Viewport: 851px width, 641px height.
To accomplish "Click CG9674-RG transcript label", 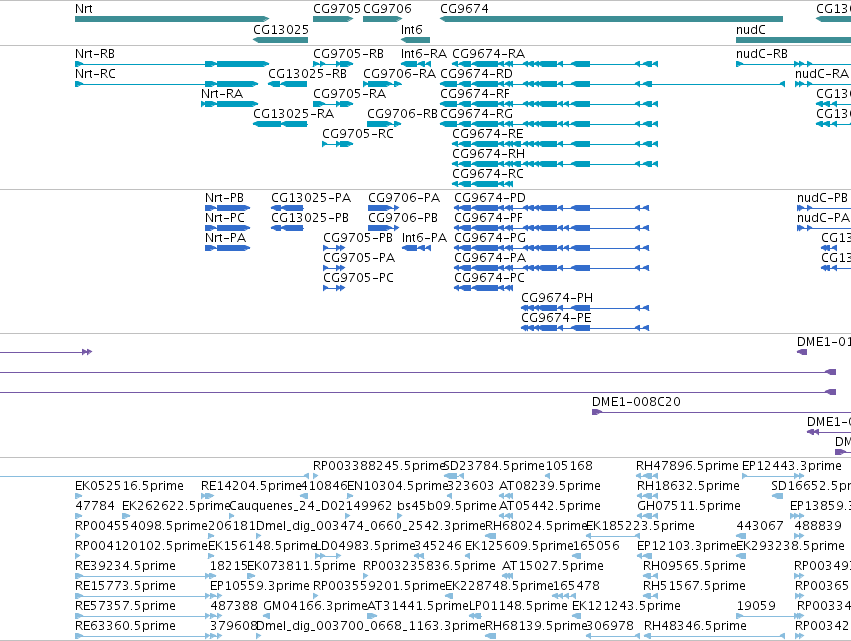I will [477, 114].
